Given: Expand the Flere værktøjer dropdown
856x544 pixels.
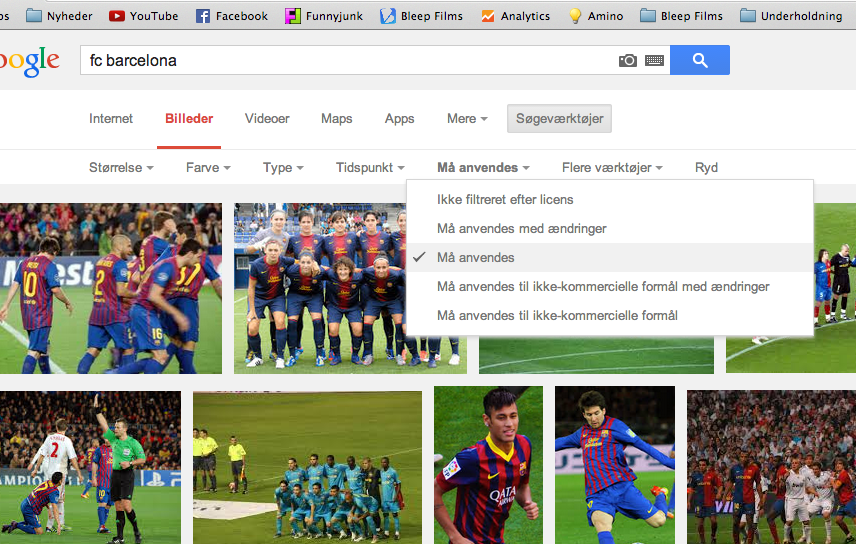Looking at the screenshot, I should click(612, 168).
